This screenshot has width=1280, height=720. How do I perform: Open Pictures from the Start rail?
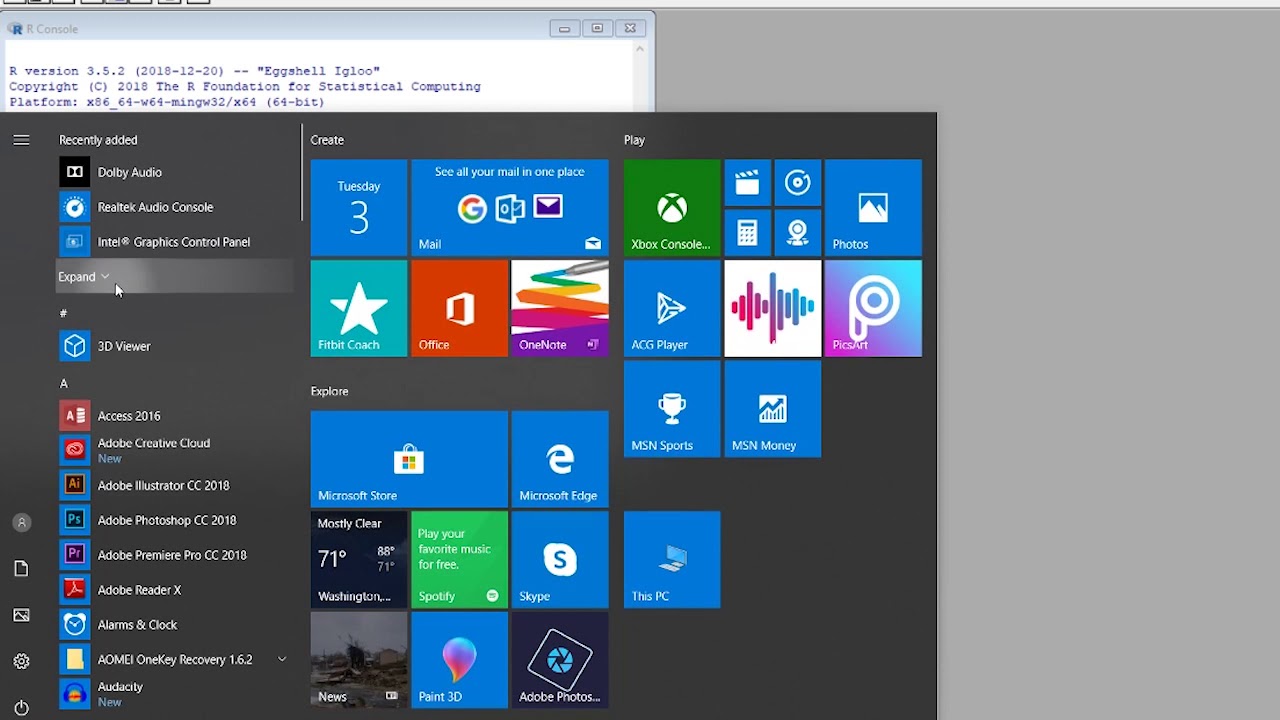21,615
